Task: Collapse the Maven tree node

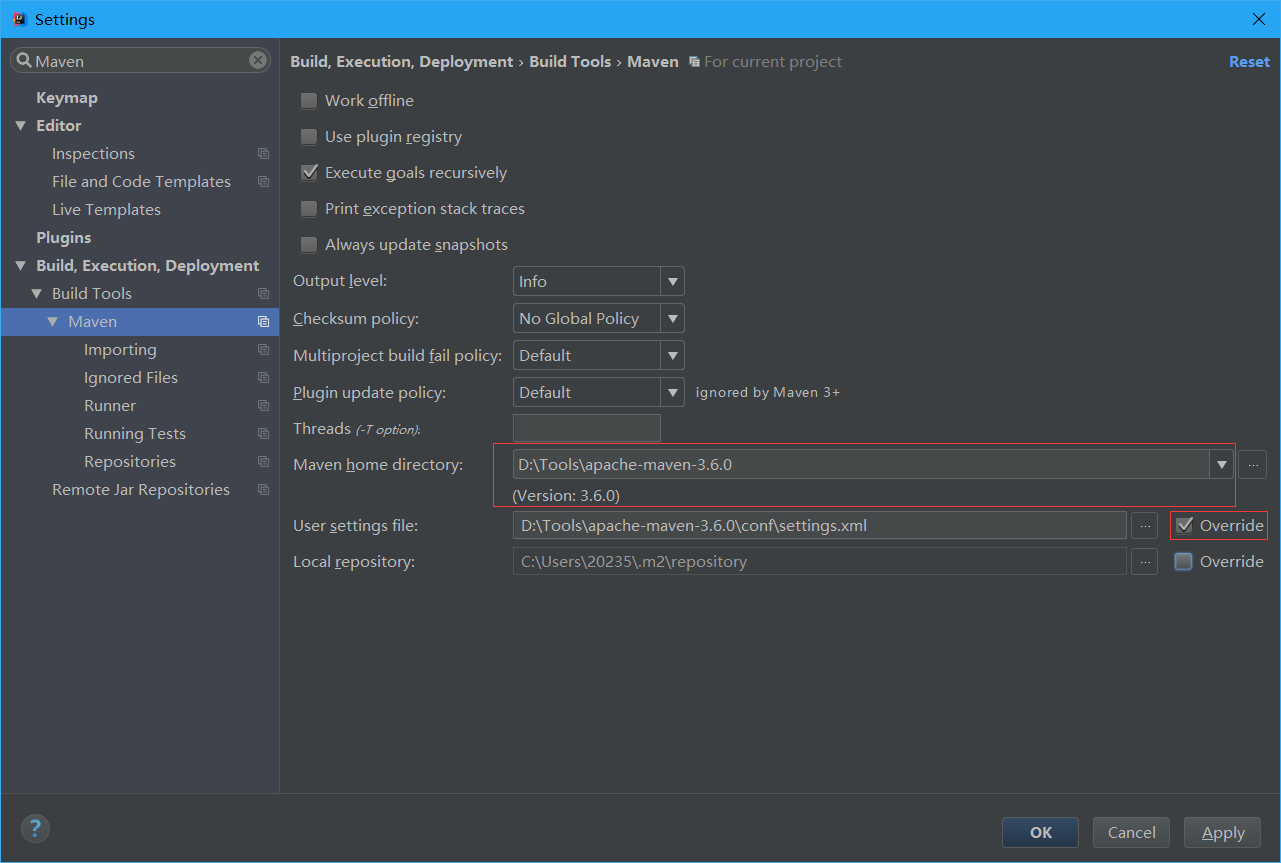Action: 53,322
